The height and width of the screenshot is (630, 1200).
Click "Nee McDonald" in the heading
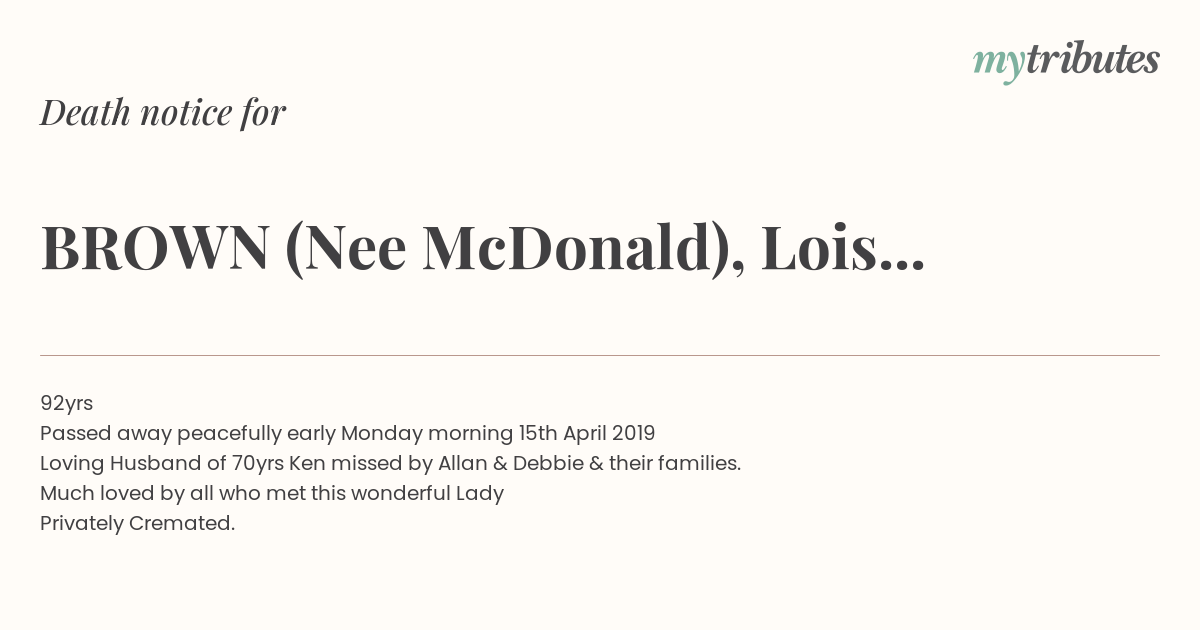pyautogui.click(x=516, y=248)
